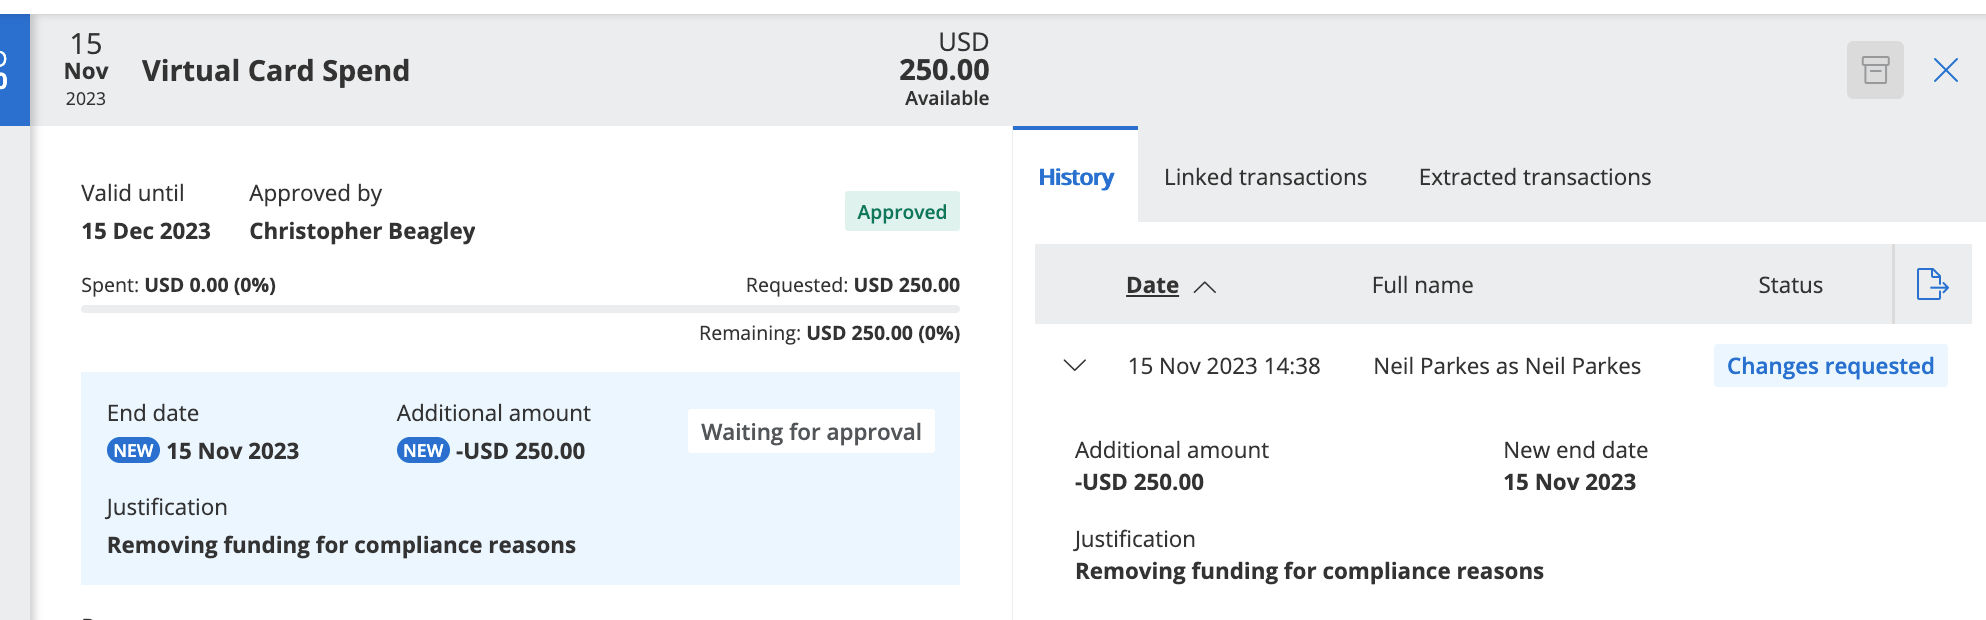
Task: Click the NEW badge beside Additional amount
Action: point(423,451)
